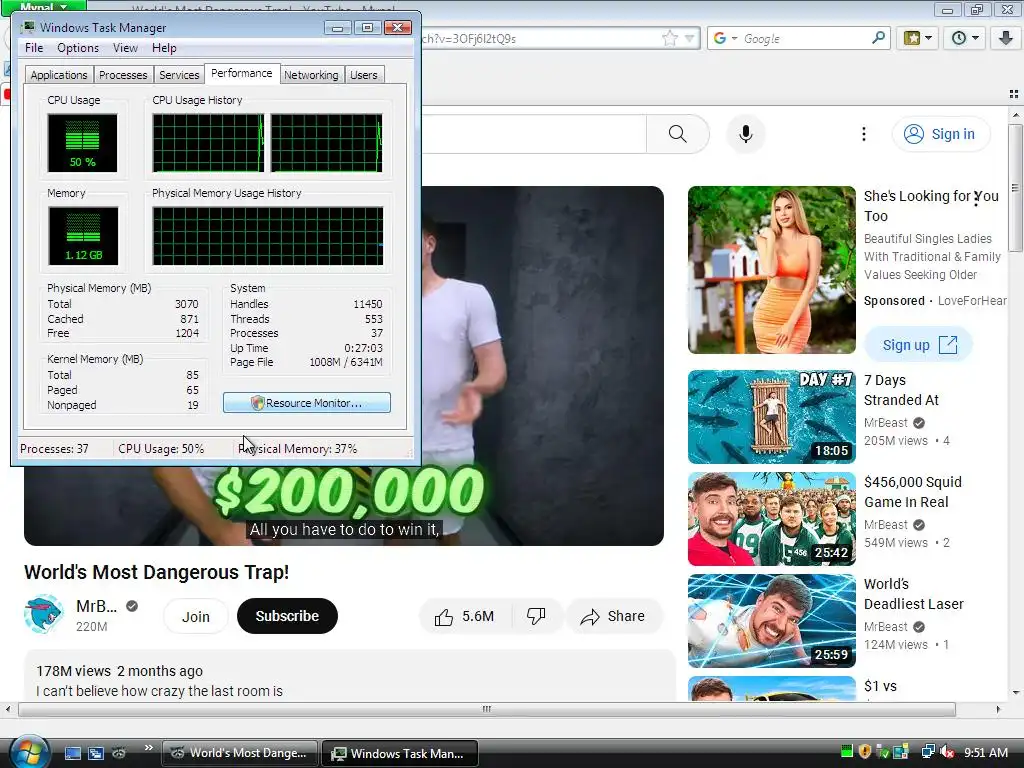Click the search bar magnifier icon
Image resolution: width=1024 pixels, height=768 pixels.
coord(878,38)
